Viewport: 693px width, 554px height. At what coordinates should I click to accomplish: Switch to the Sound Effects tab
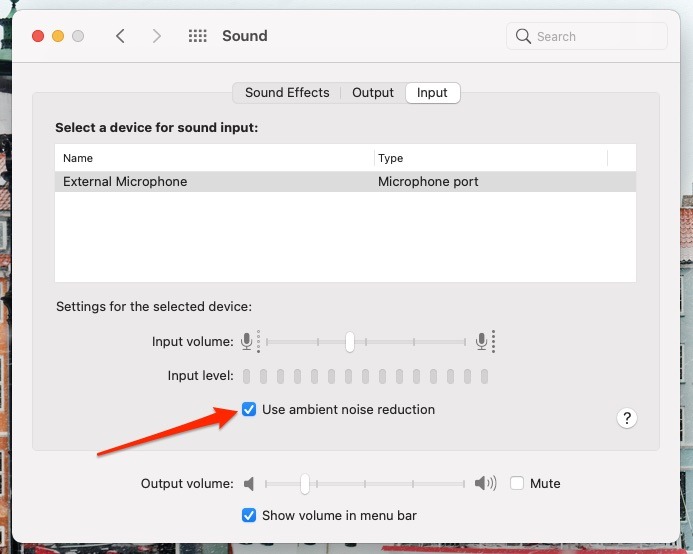(x=287, y=93)
